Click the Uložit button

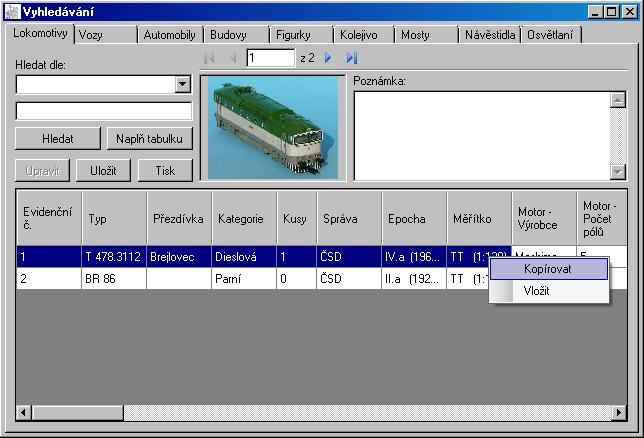[x=103, y=171]
